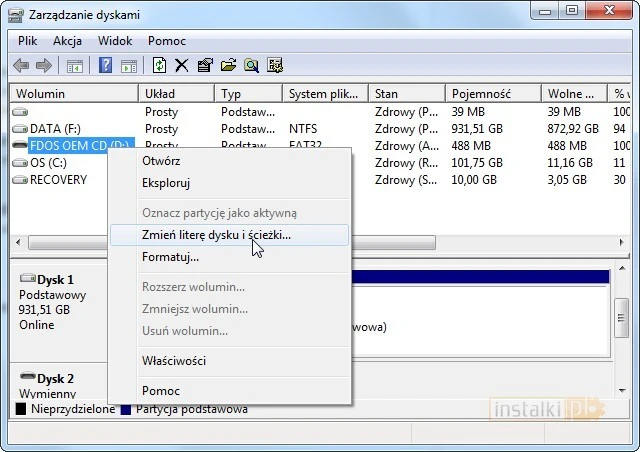Click the RECOVERY volume drive icon
Screen dimensions: 640x452
click(x=20, y=180)
